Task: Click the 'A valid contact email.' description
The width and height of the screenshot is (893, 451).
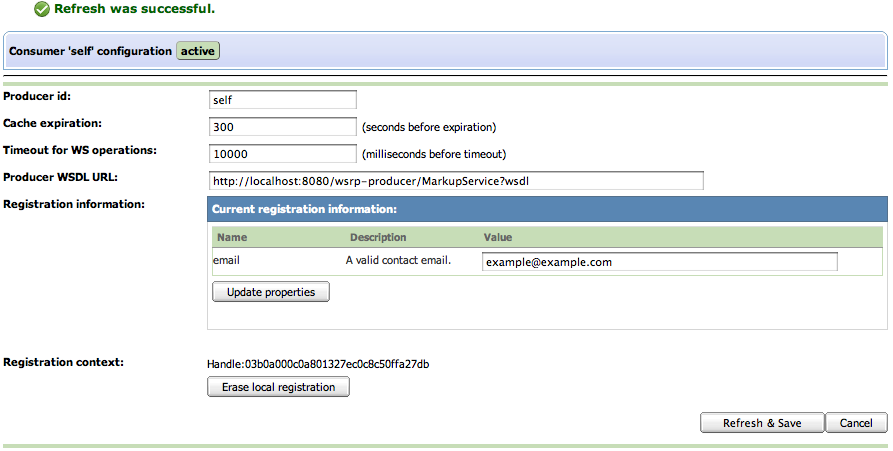Action: click(398, 261)
